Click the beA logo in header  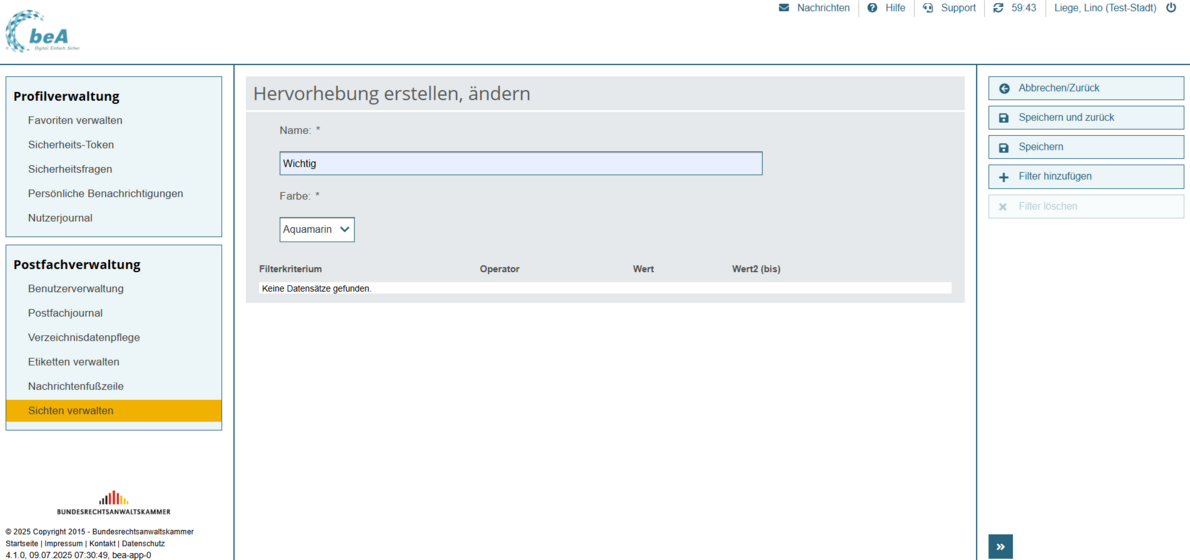42,32
